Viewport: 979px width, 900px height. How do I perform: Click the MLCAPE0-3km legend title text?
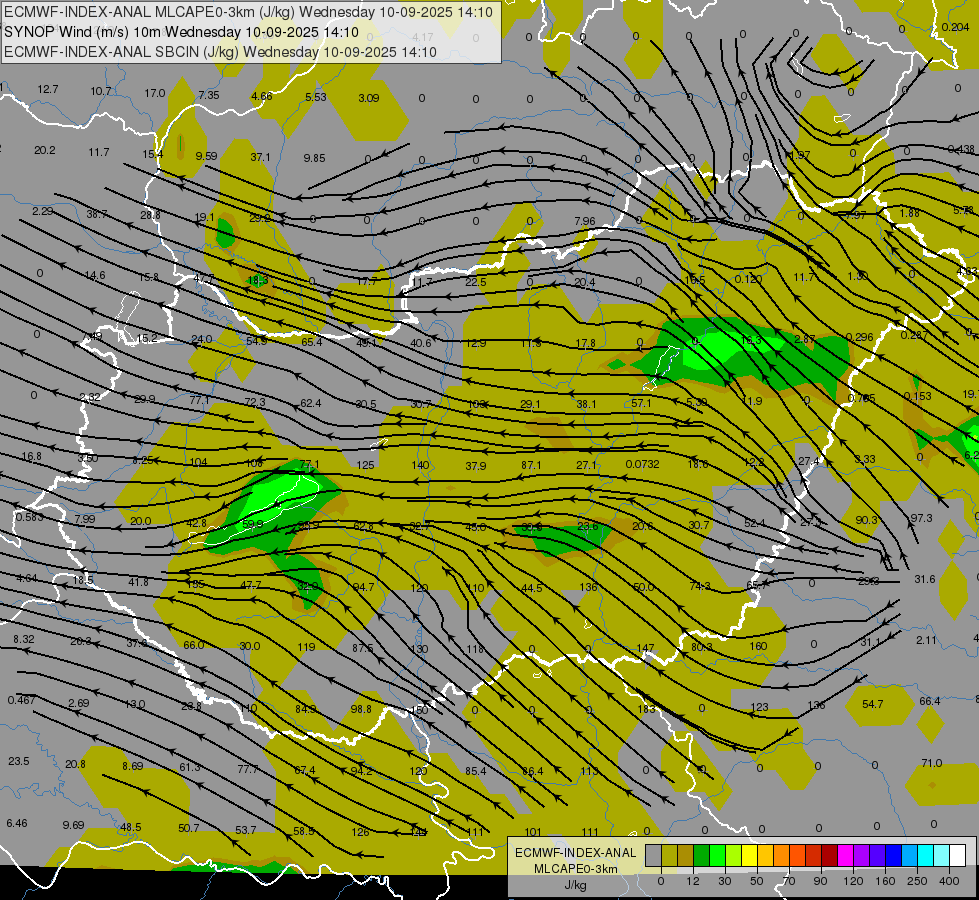point(575,869)
